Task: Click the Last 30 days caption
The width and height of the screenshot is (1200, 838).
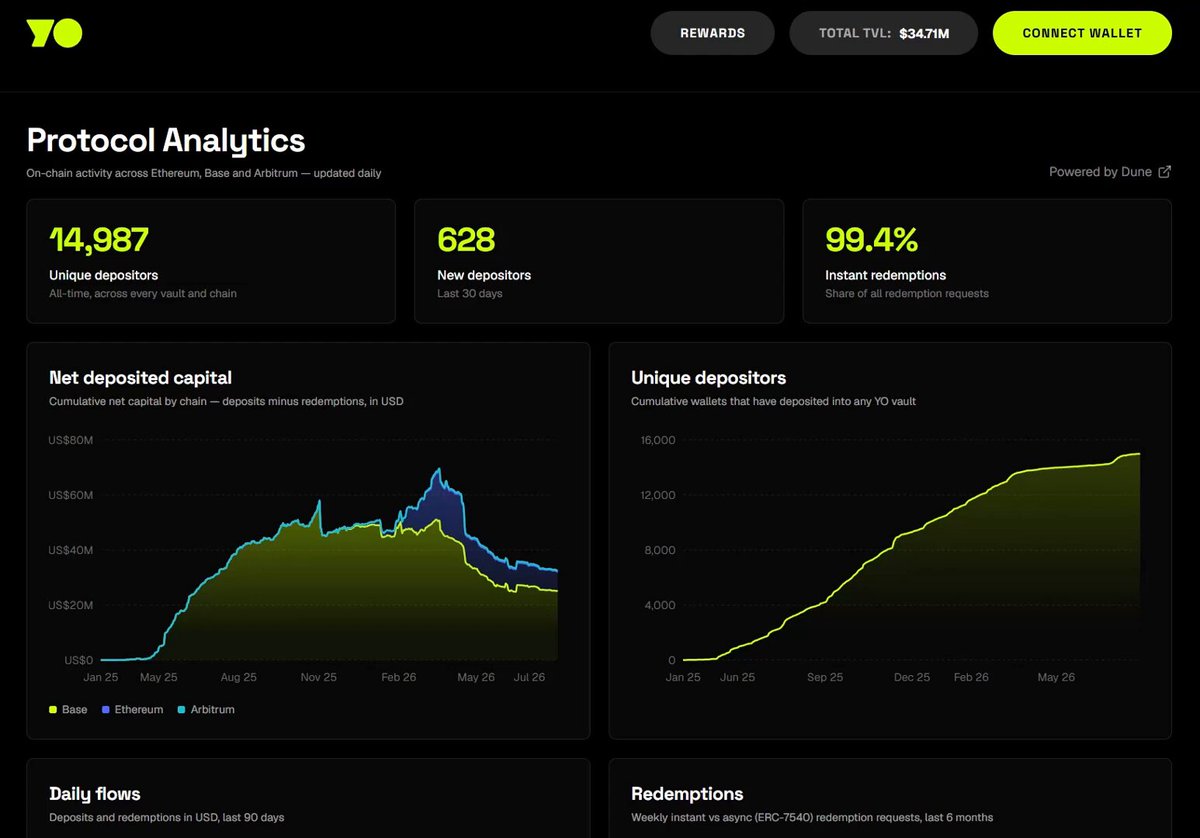Action: [x=470, y=294]
